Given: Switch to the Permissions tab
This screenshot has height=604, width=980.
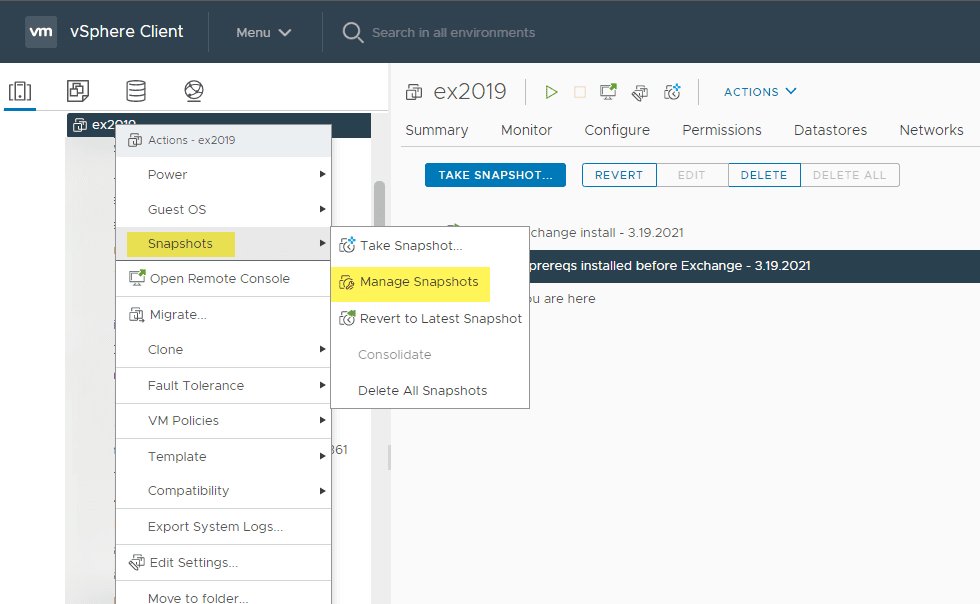Looking at the screenshot, I should pyautogui.click(x=722, y=130).
